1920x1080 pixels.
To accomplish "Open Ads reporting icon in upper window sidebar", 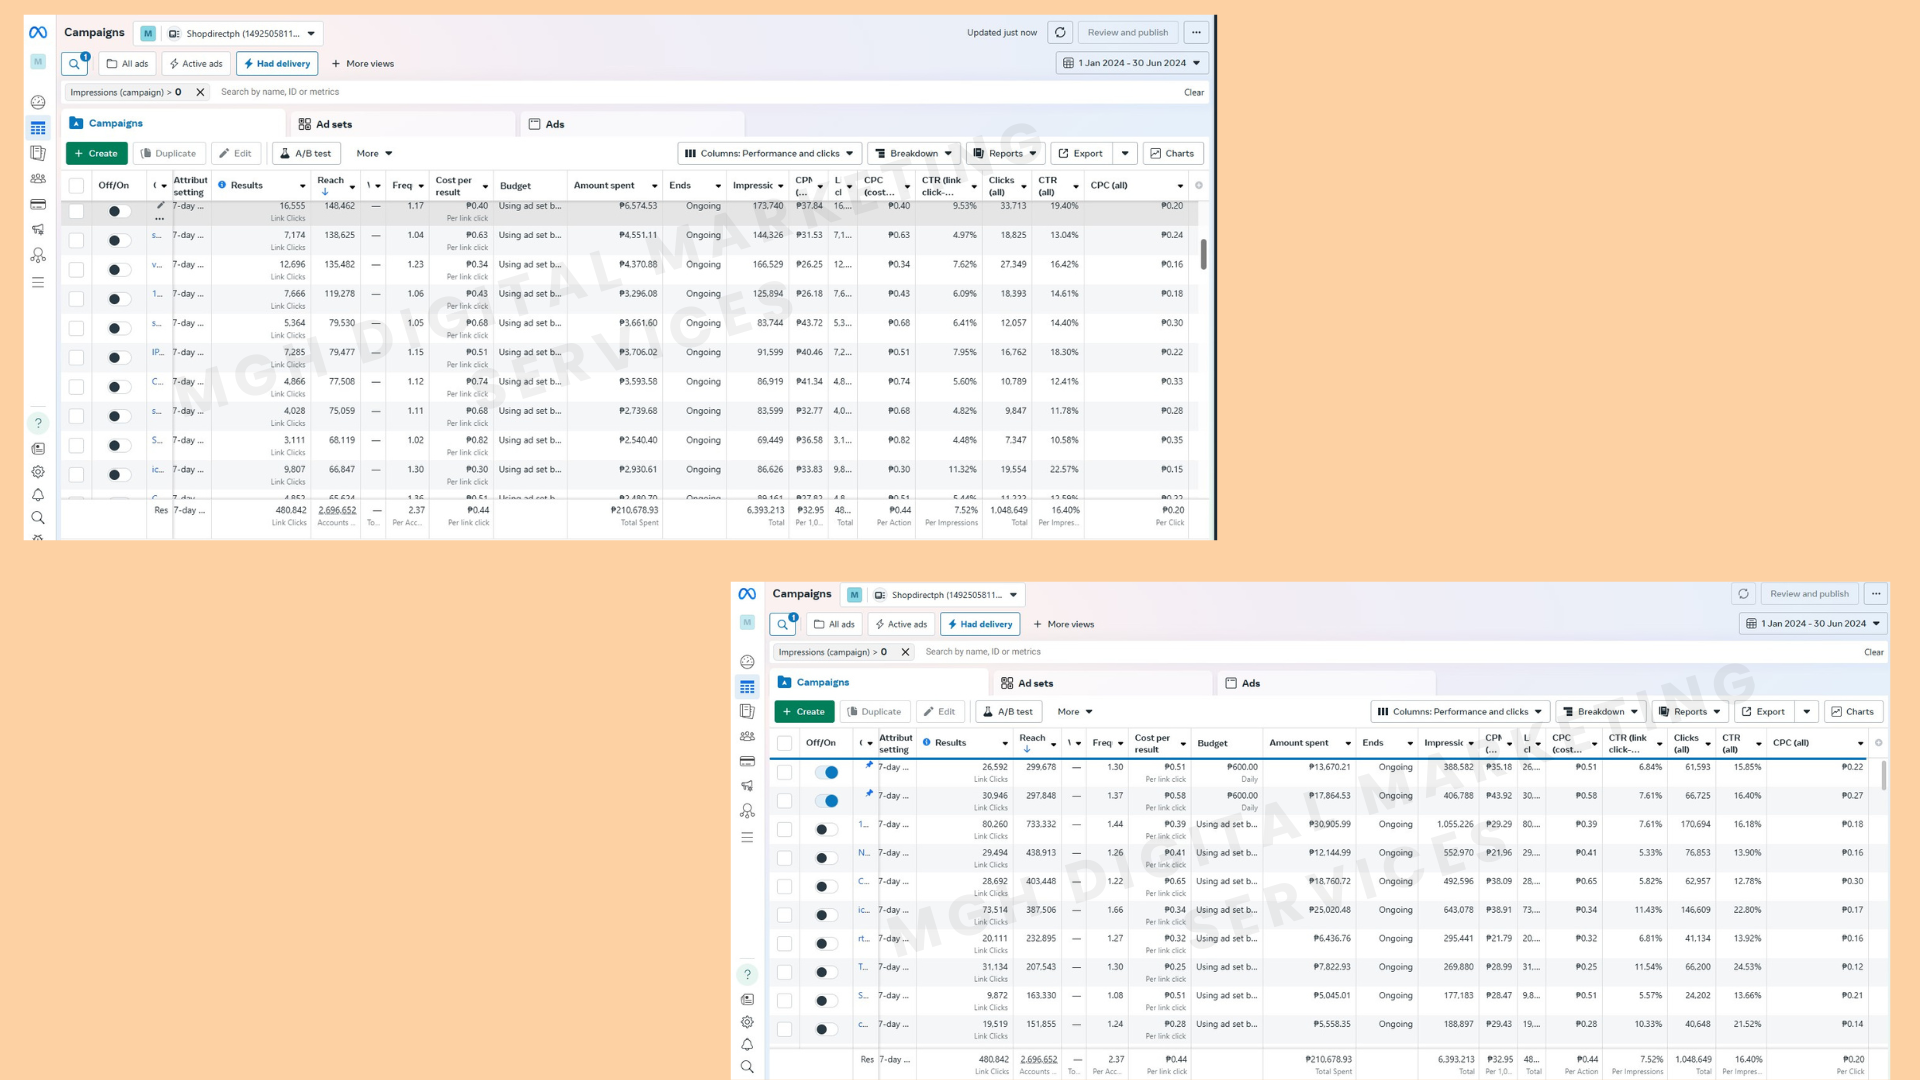I will (38, 153).
